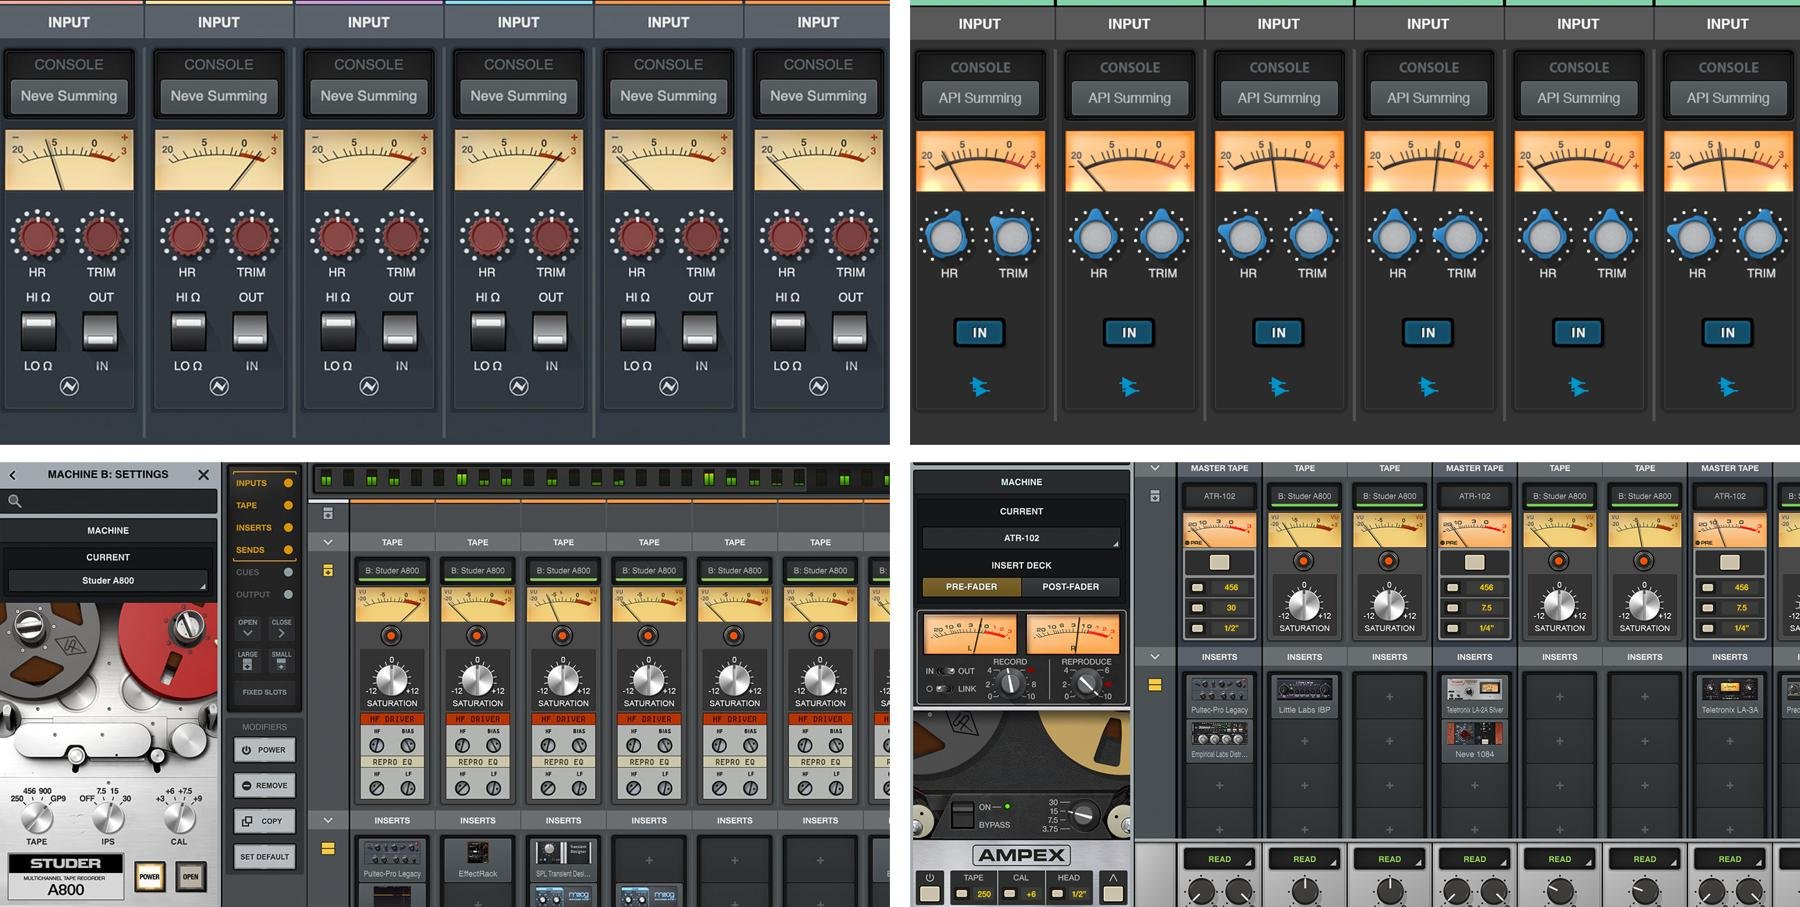The height and width of the screenshot is (907, 1800).
Task: Open READ automation dropdown under Neve 1084 channel
Action: [1474, 859]
